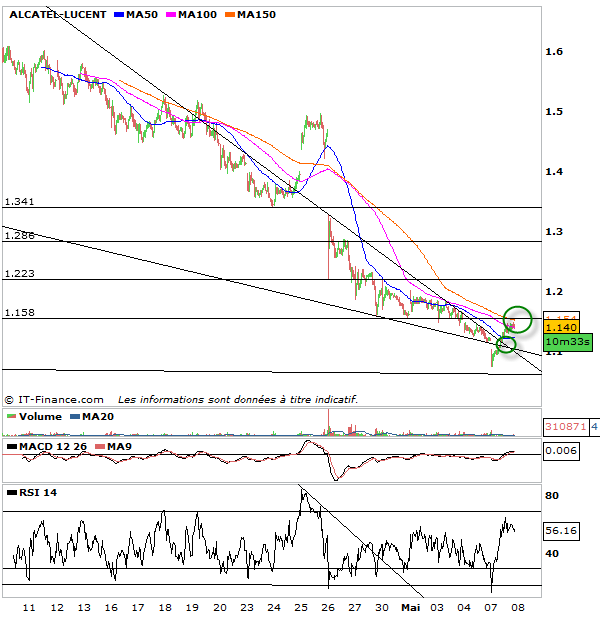Click the MA100 magenta legend marker

coord(172,15)
